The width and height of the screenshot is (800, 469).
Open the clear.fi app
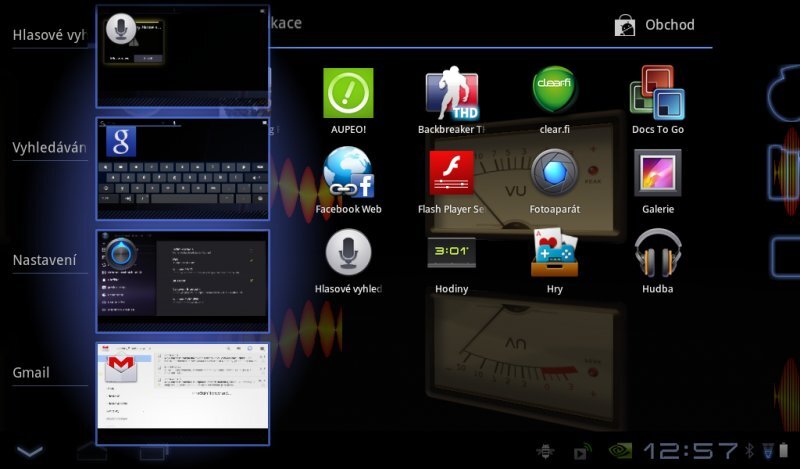point(555,100)
